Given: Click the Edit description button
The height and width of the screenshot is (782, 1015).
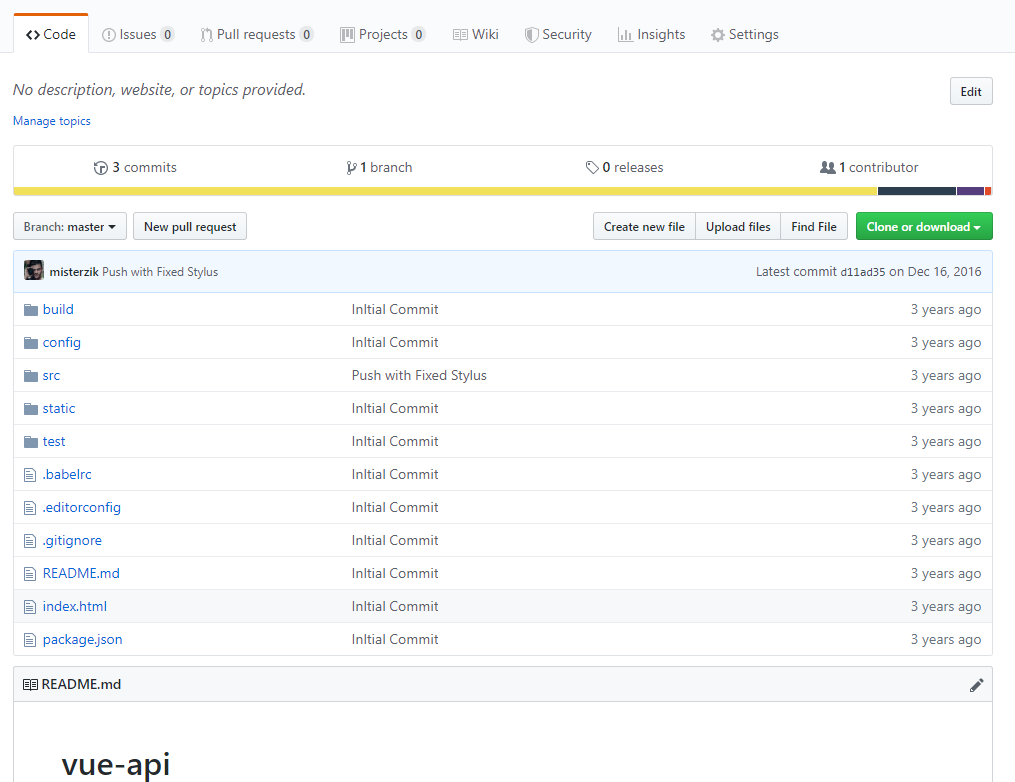Looking at the screenshot, I should point(971,91).
